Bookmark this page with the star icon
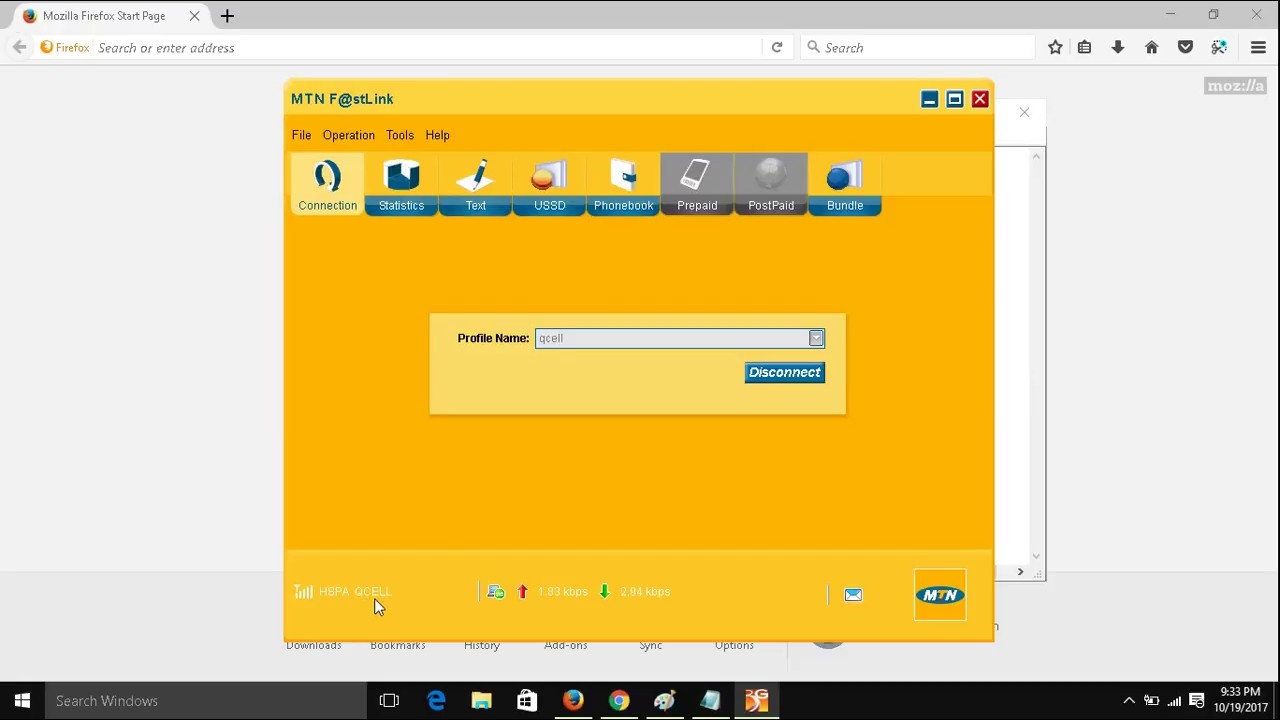This screenshot has width=1280, height=720. pos(1055,47)
